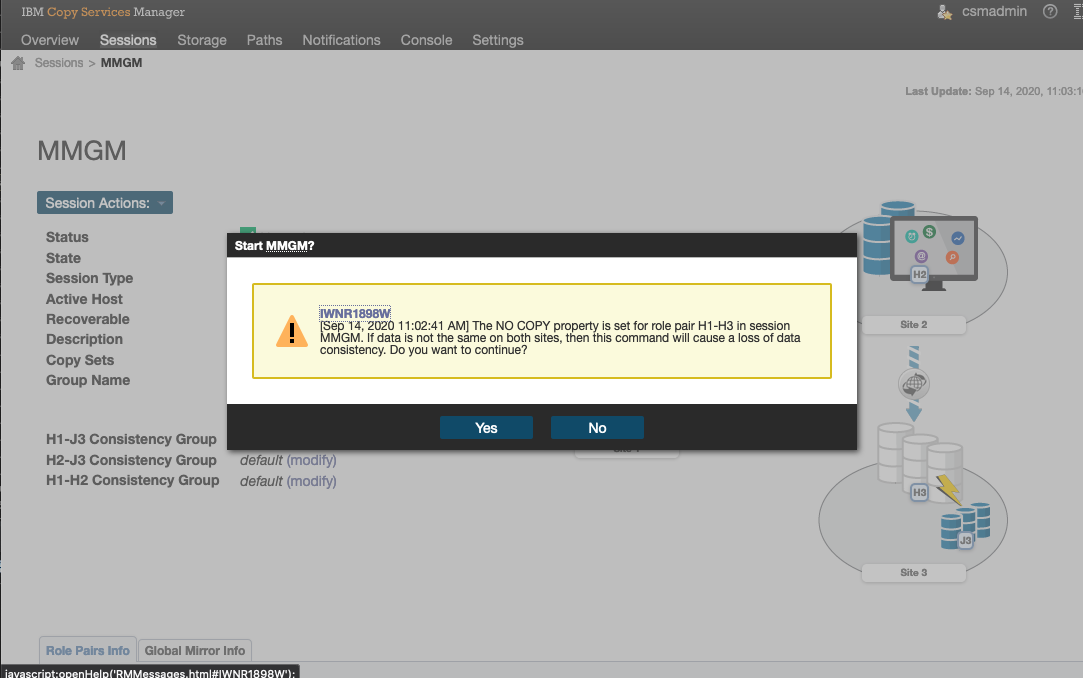Modify the H1-H2 Consistency Group
Viewport: 1083px width, 678px height.
(312, 481)
